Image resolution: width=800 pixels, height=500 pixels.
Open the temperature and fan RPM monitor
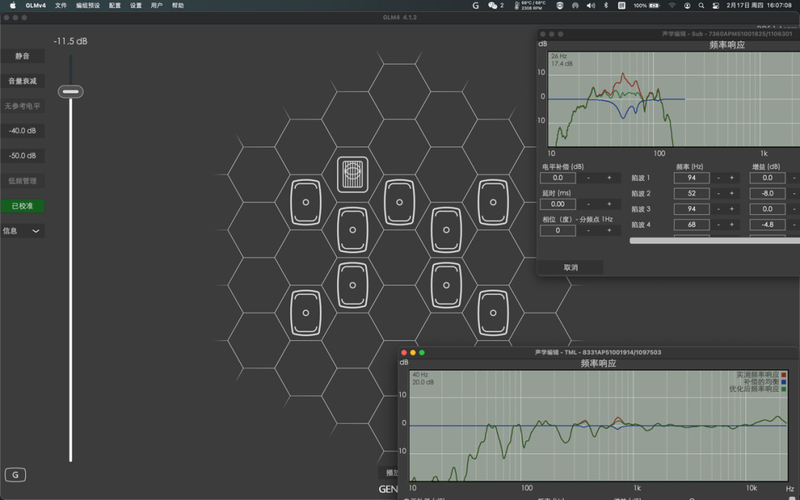(530, 5)
